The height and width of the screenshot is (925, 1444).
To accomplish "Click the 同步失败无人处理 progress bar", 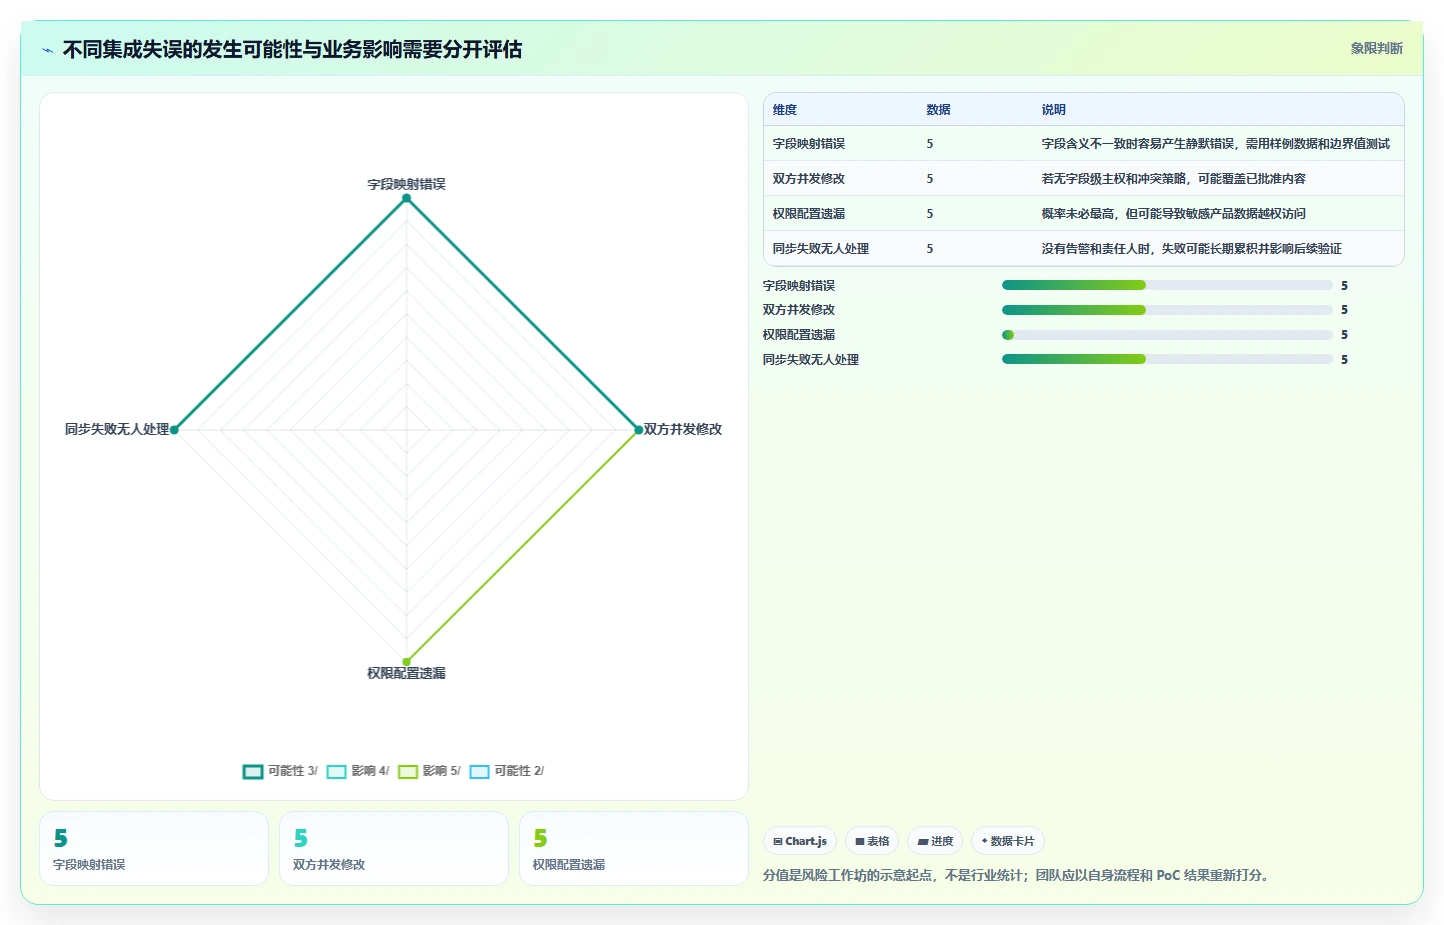I will pyautogui.click(x=1167, y=359).
